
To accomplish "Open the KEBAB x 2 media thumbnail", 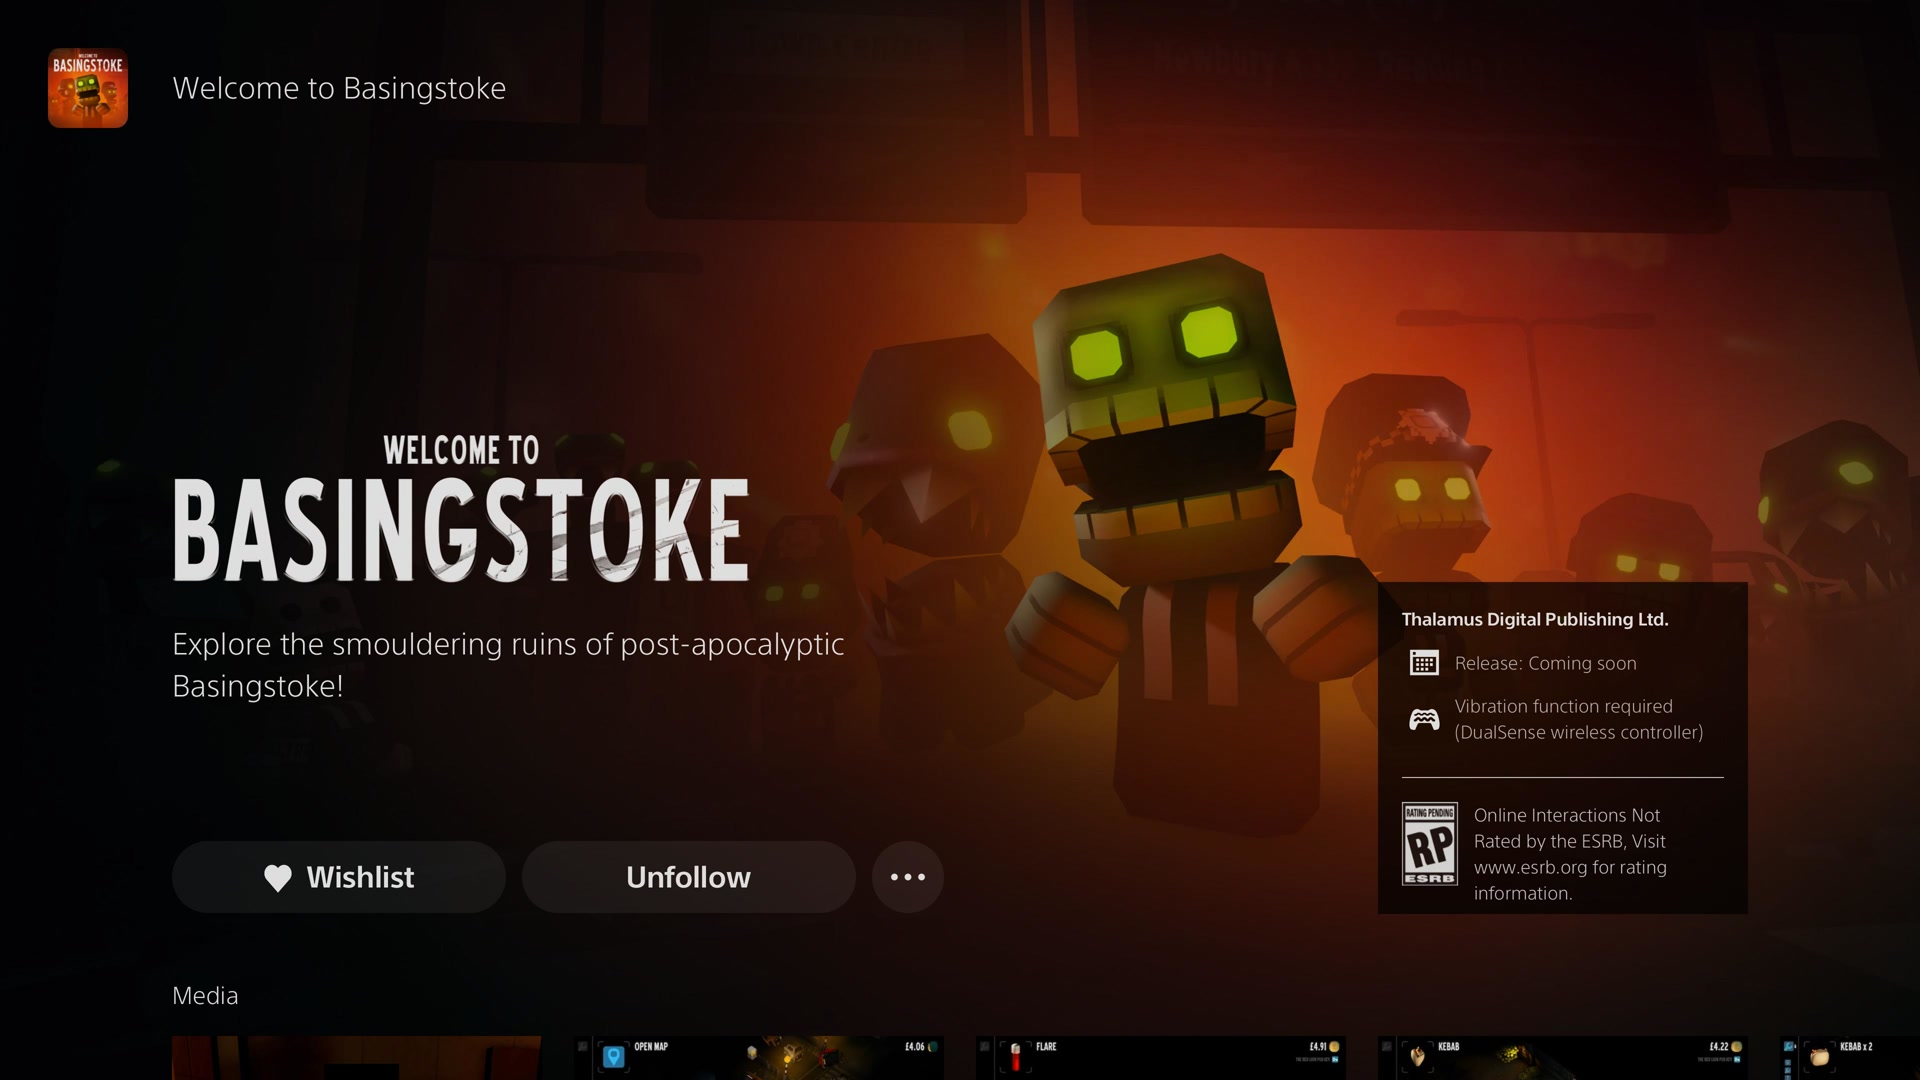I will [x=1850, y=1058].
